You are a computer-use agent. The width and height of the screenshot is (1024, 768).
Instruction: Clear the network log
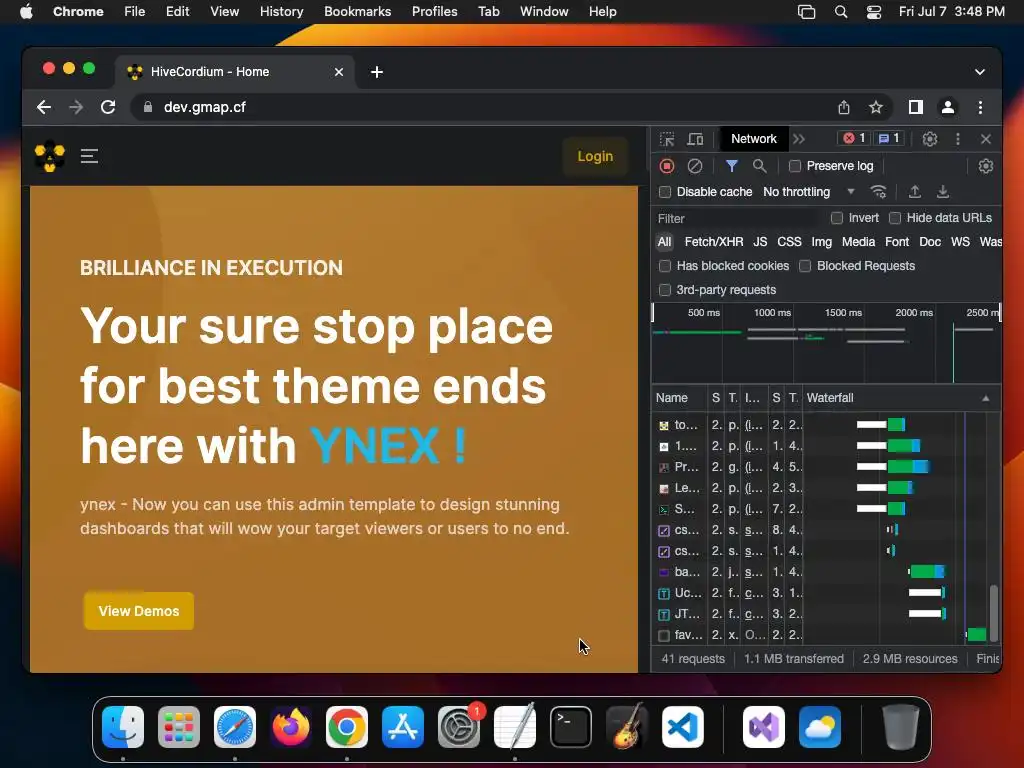pyautogui.click(x=695, y=166)
